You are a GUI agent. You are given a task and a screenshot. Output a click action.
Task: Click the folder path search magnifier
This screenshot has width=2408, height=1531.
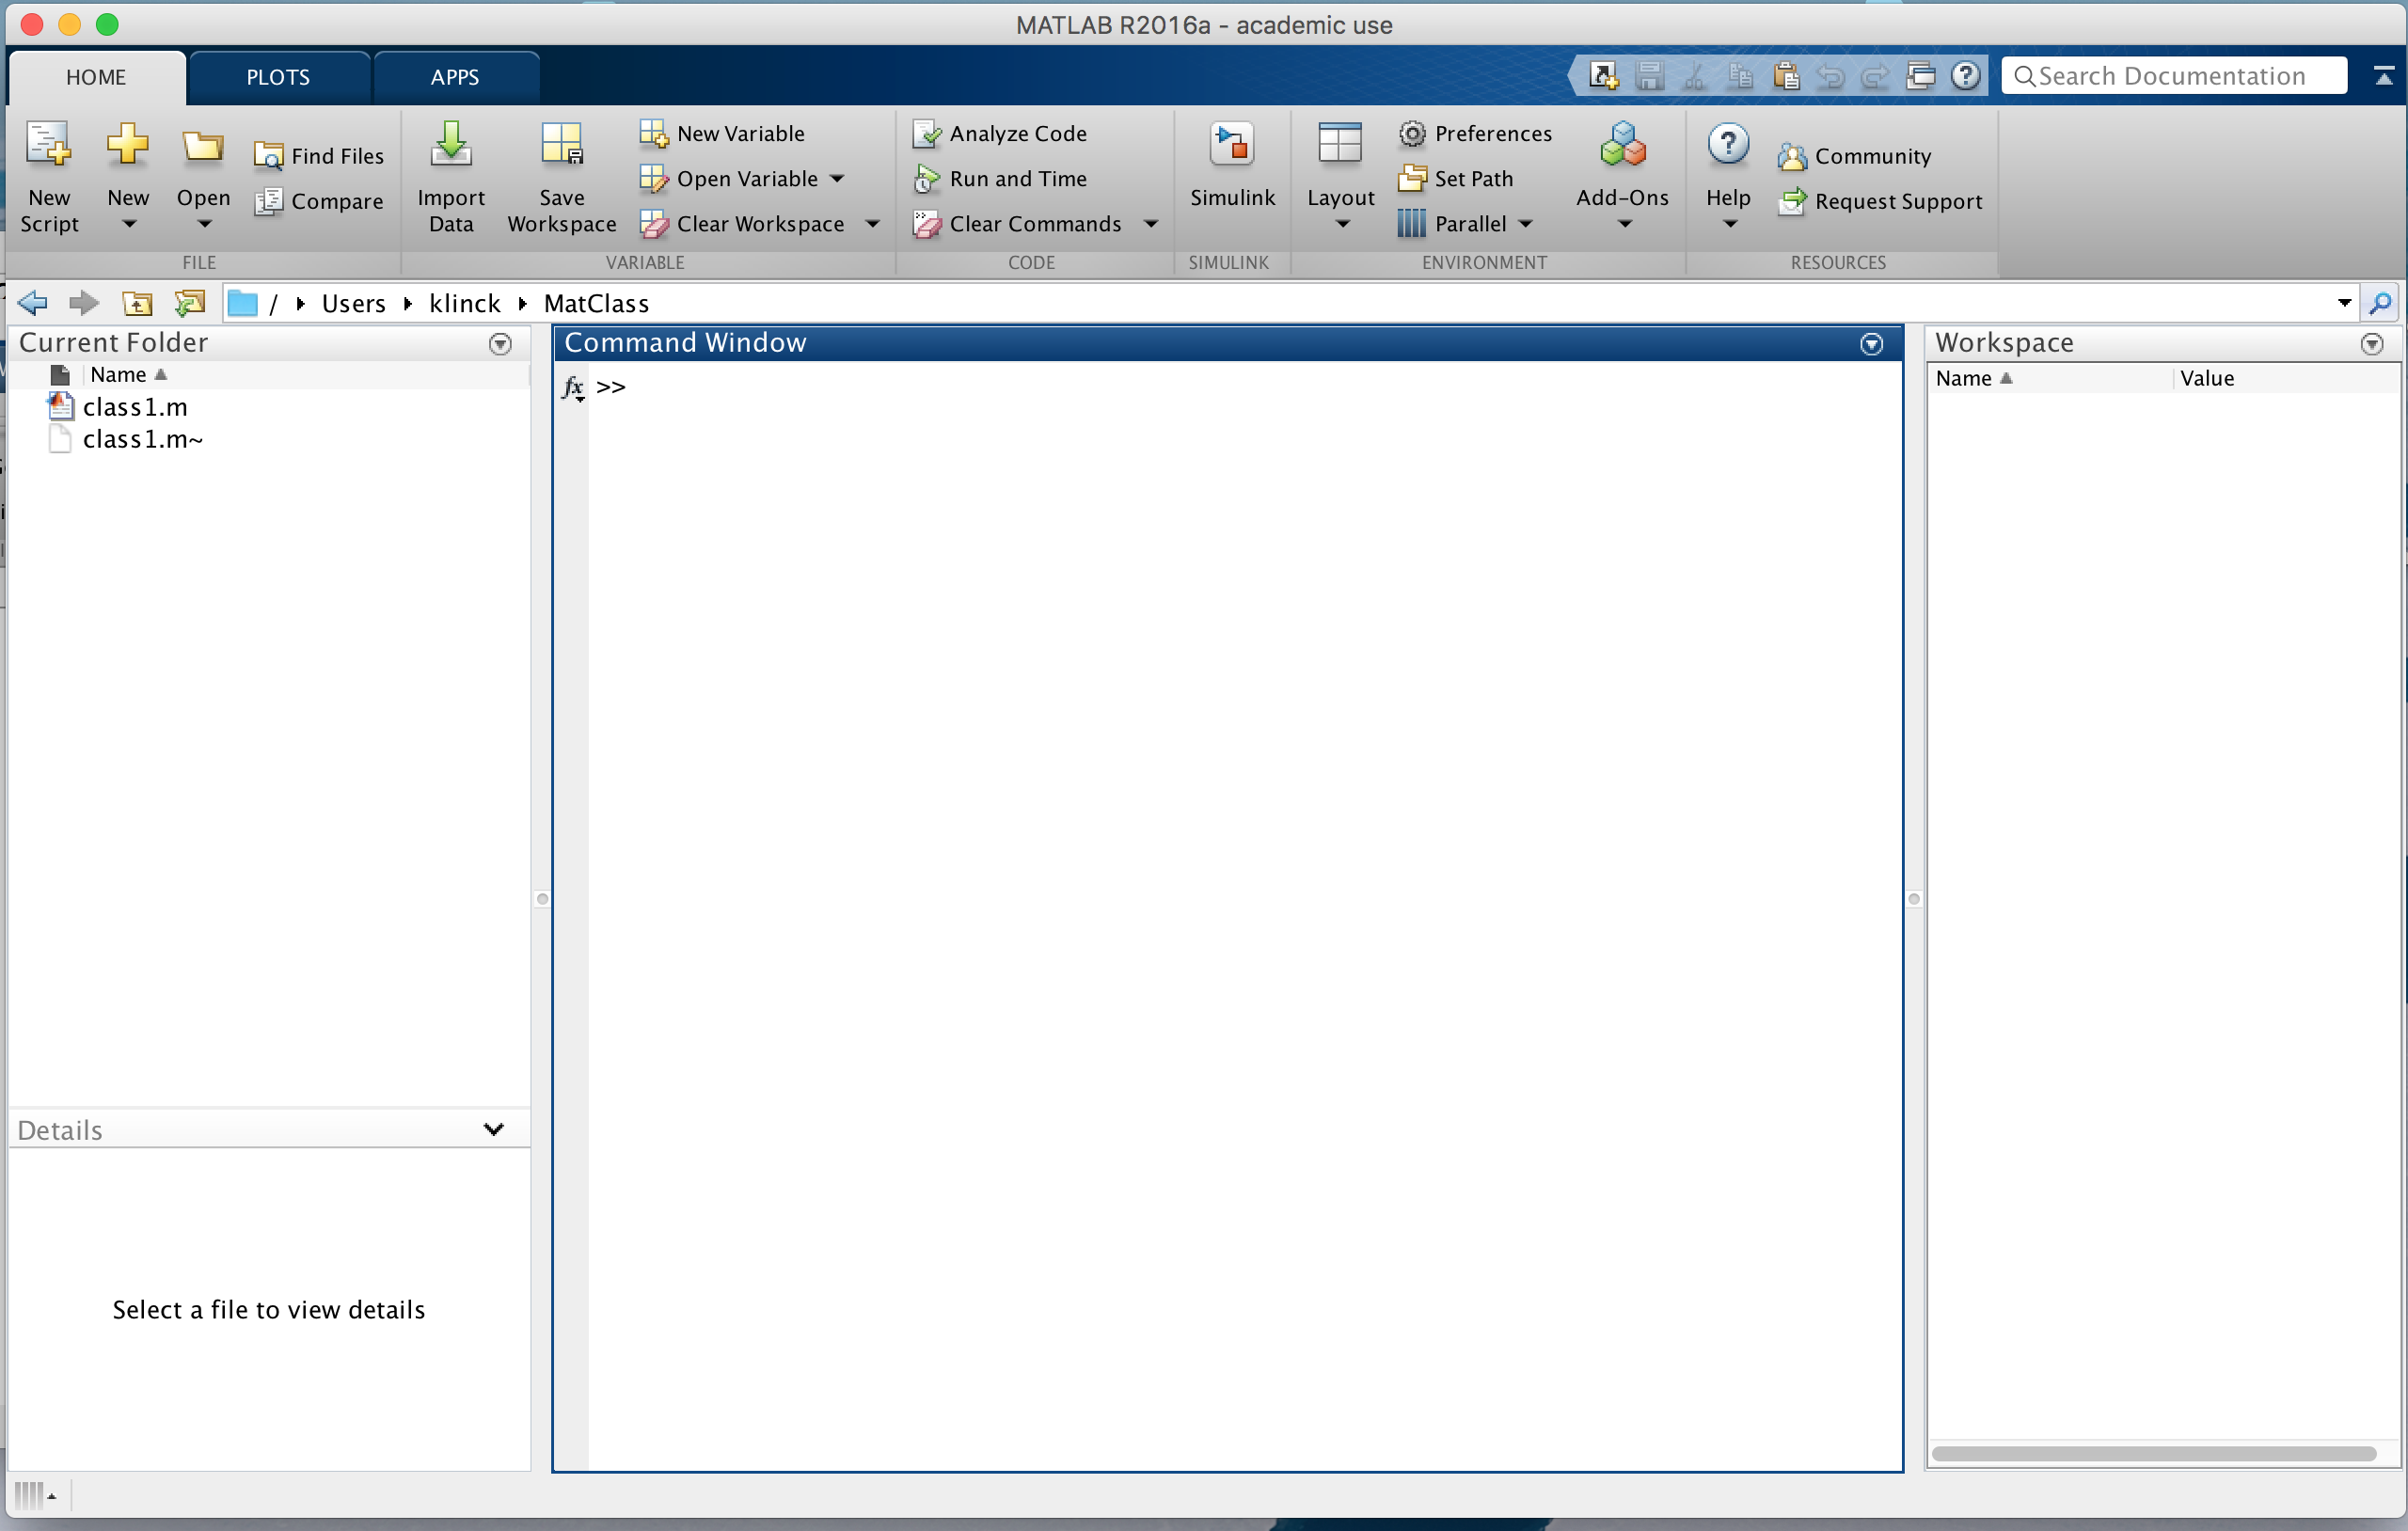(x=2382, y=303)
